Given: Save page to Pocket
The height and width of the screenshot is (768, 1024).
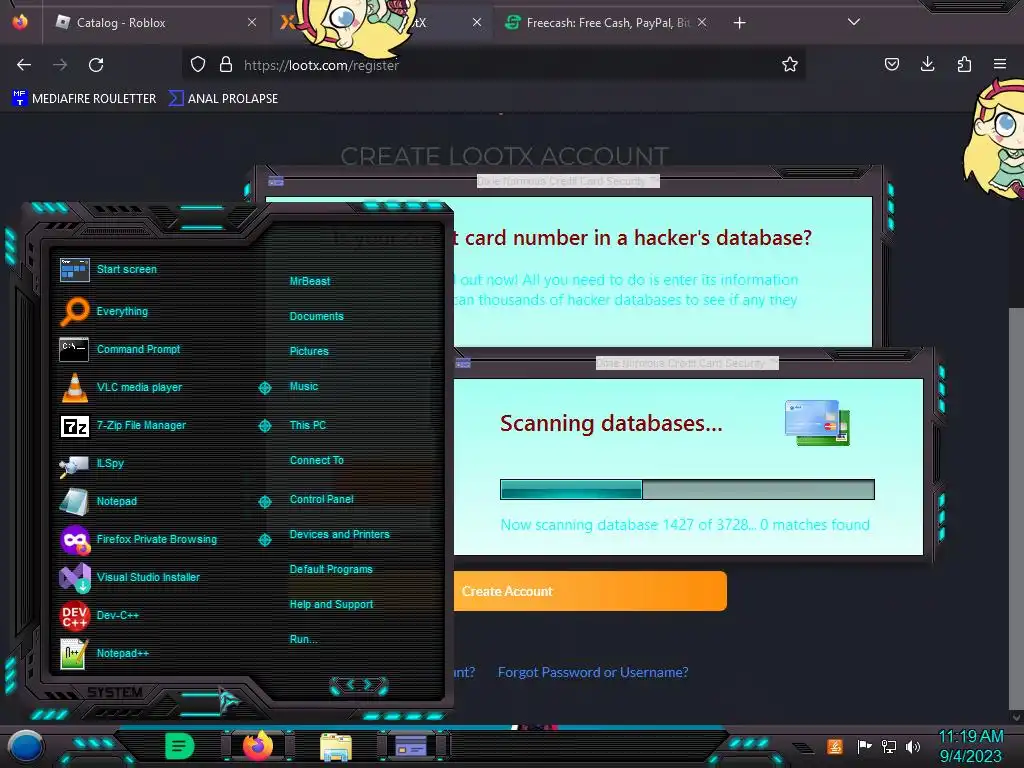Looking at the screenshot, I should tap(892, 64).
